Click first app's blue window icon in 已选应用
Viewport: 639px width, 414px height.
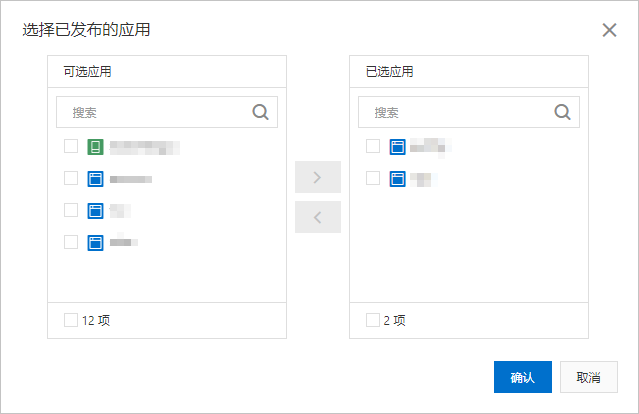point(397,147)
